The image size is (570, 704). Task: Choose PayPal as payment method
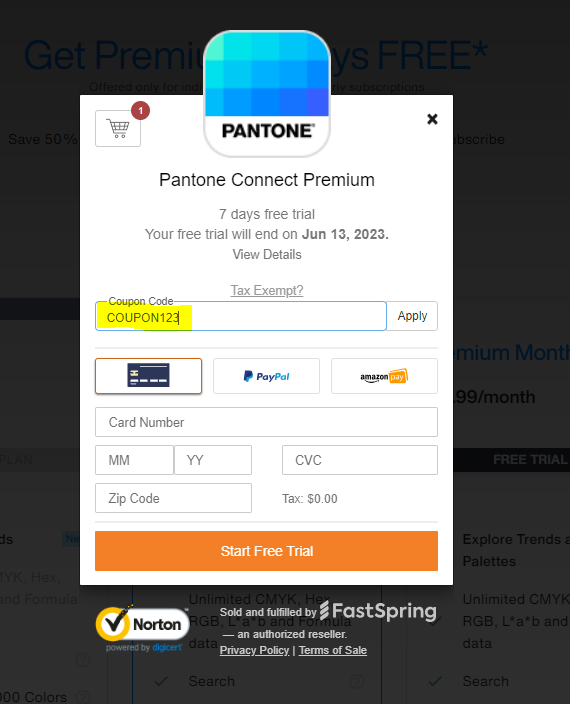267,376
